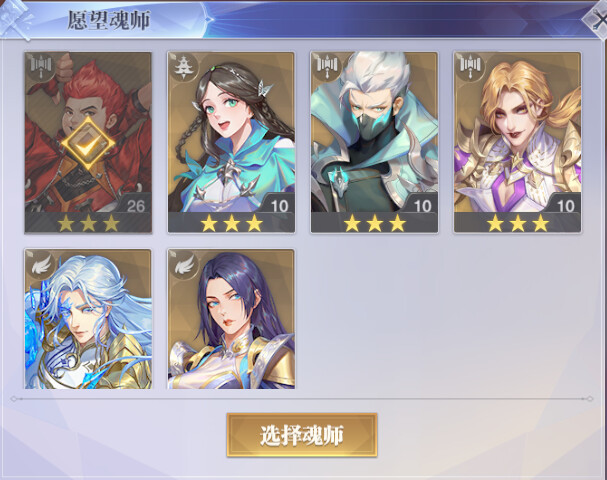Click the class icon on the blonde character card

470,65
